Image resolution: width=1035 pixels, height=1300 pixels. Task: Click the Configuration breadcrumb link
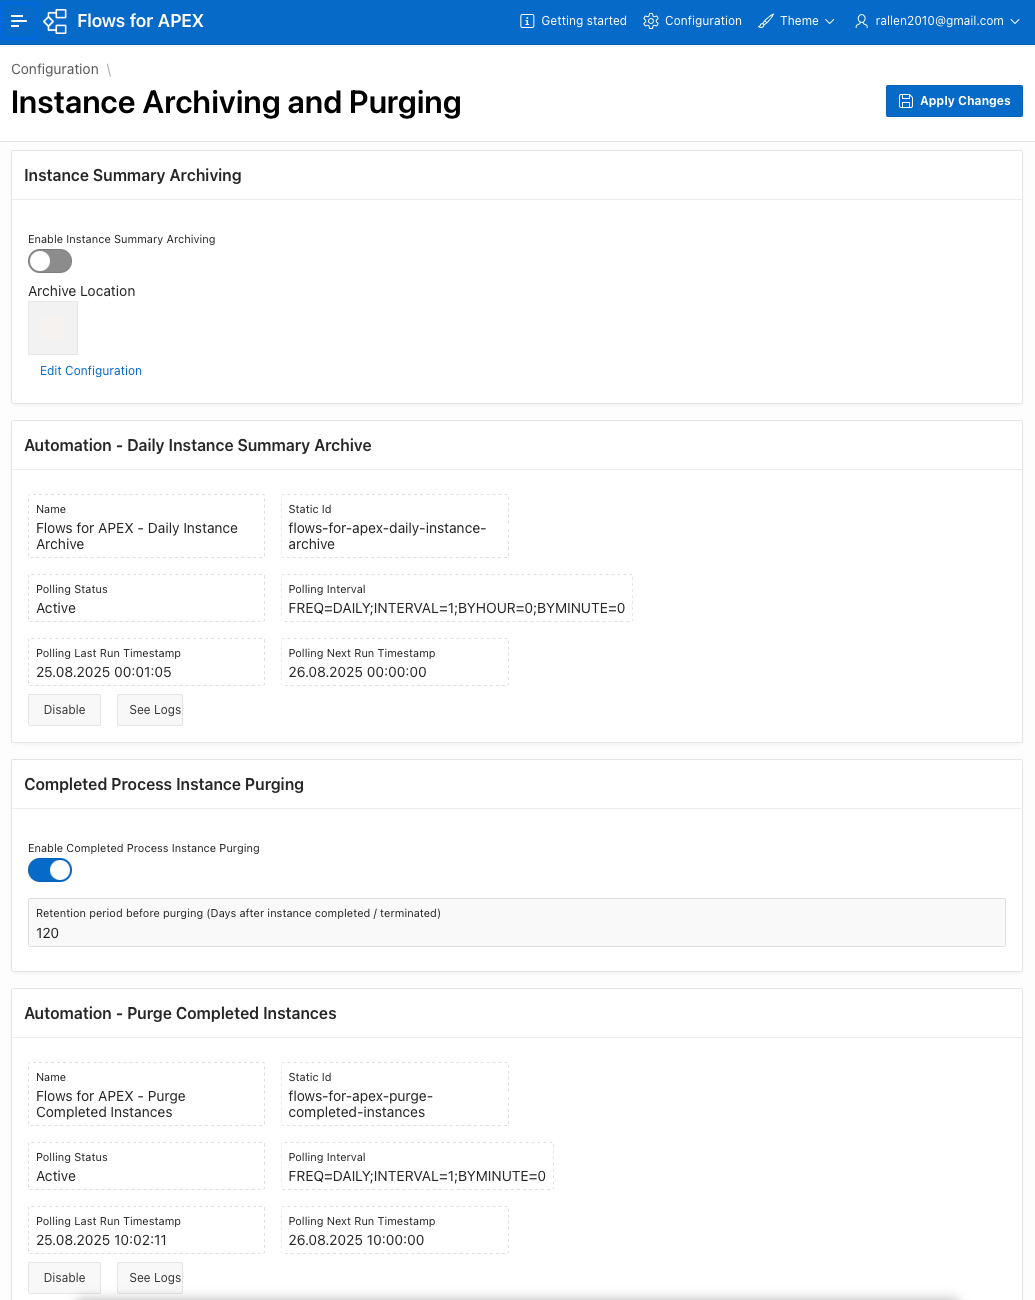click(x=55, y=69)
